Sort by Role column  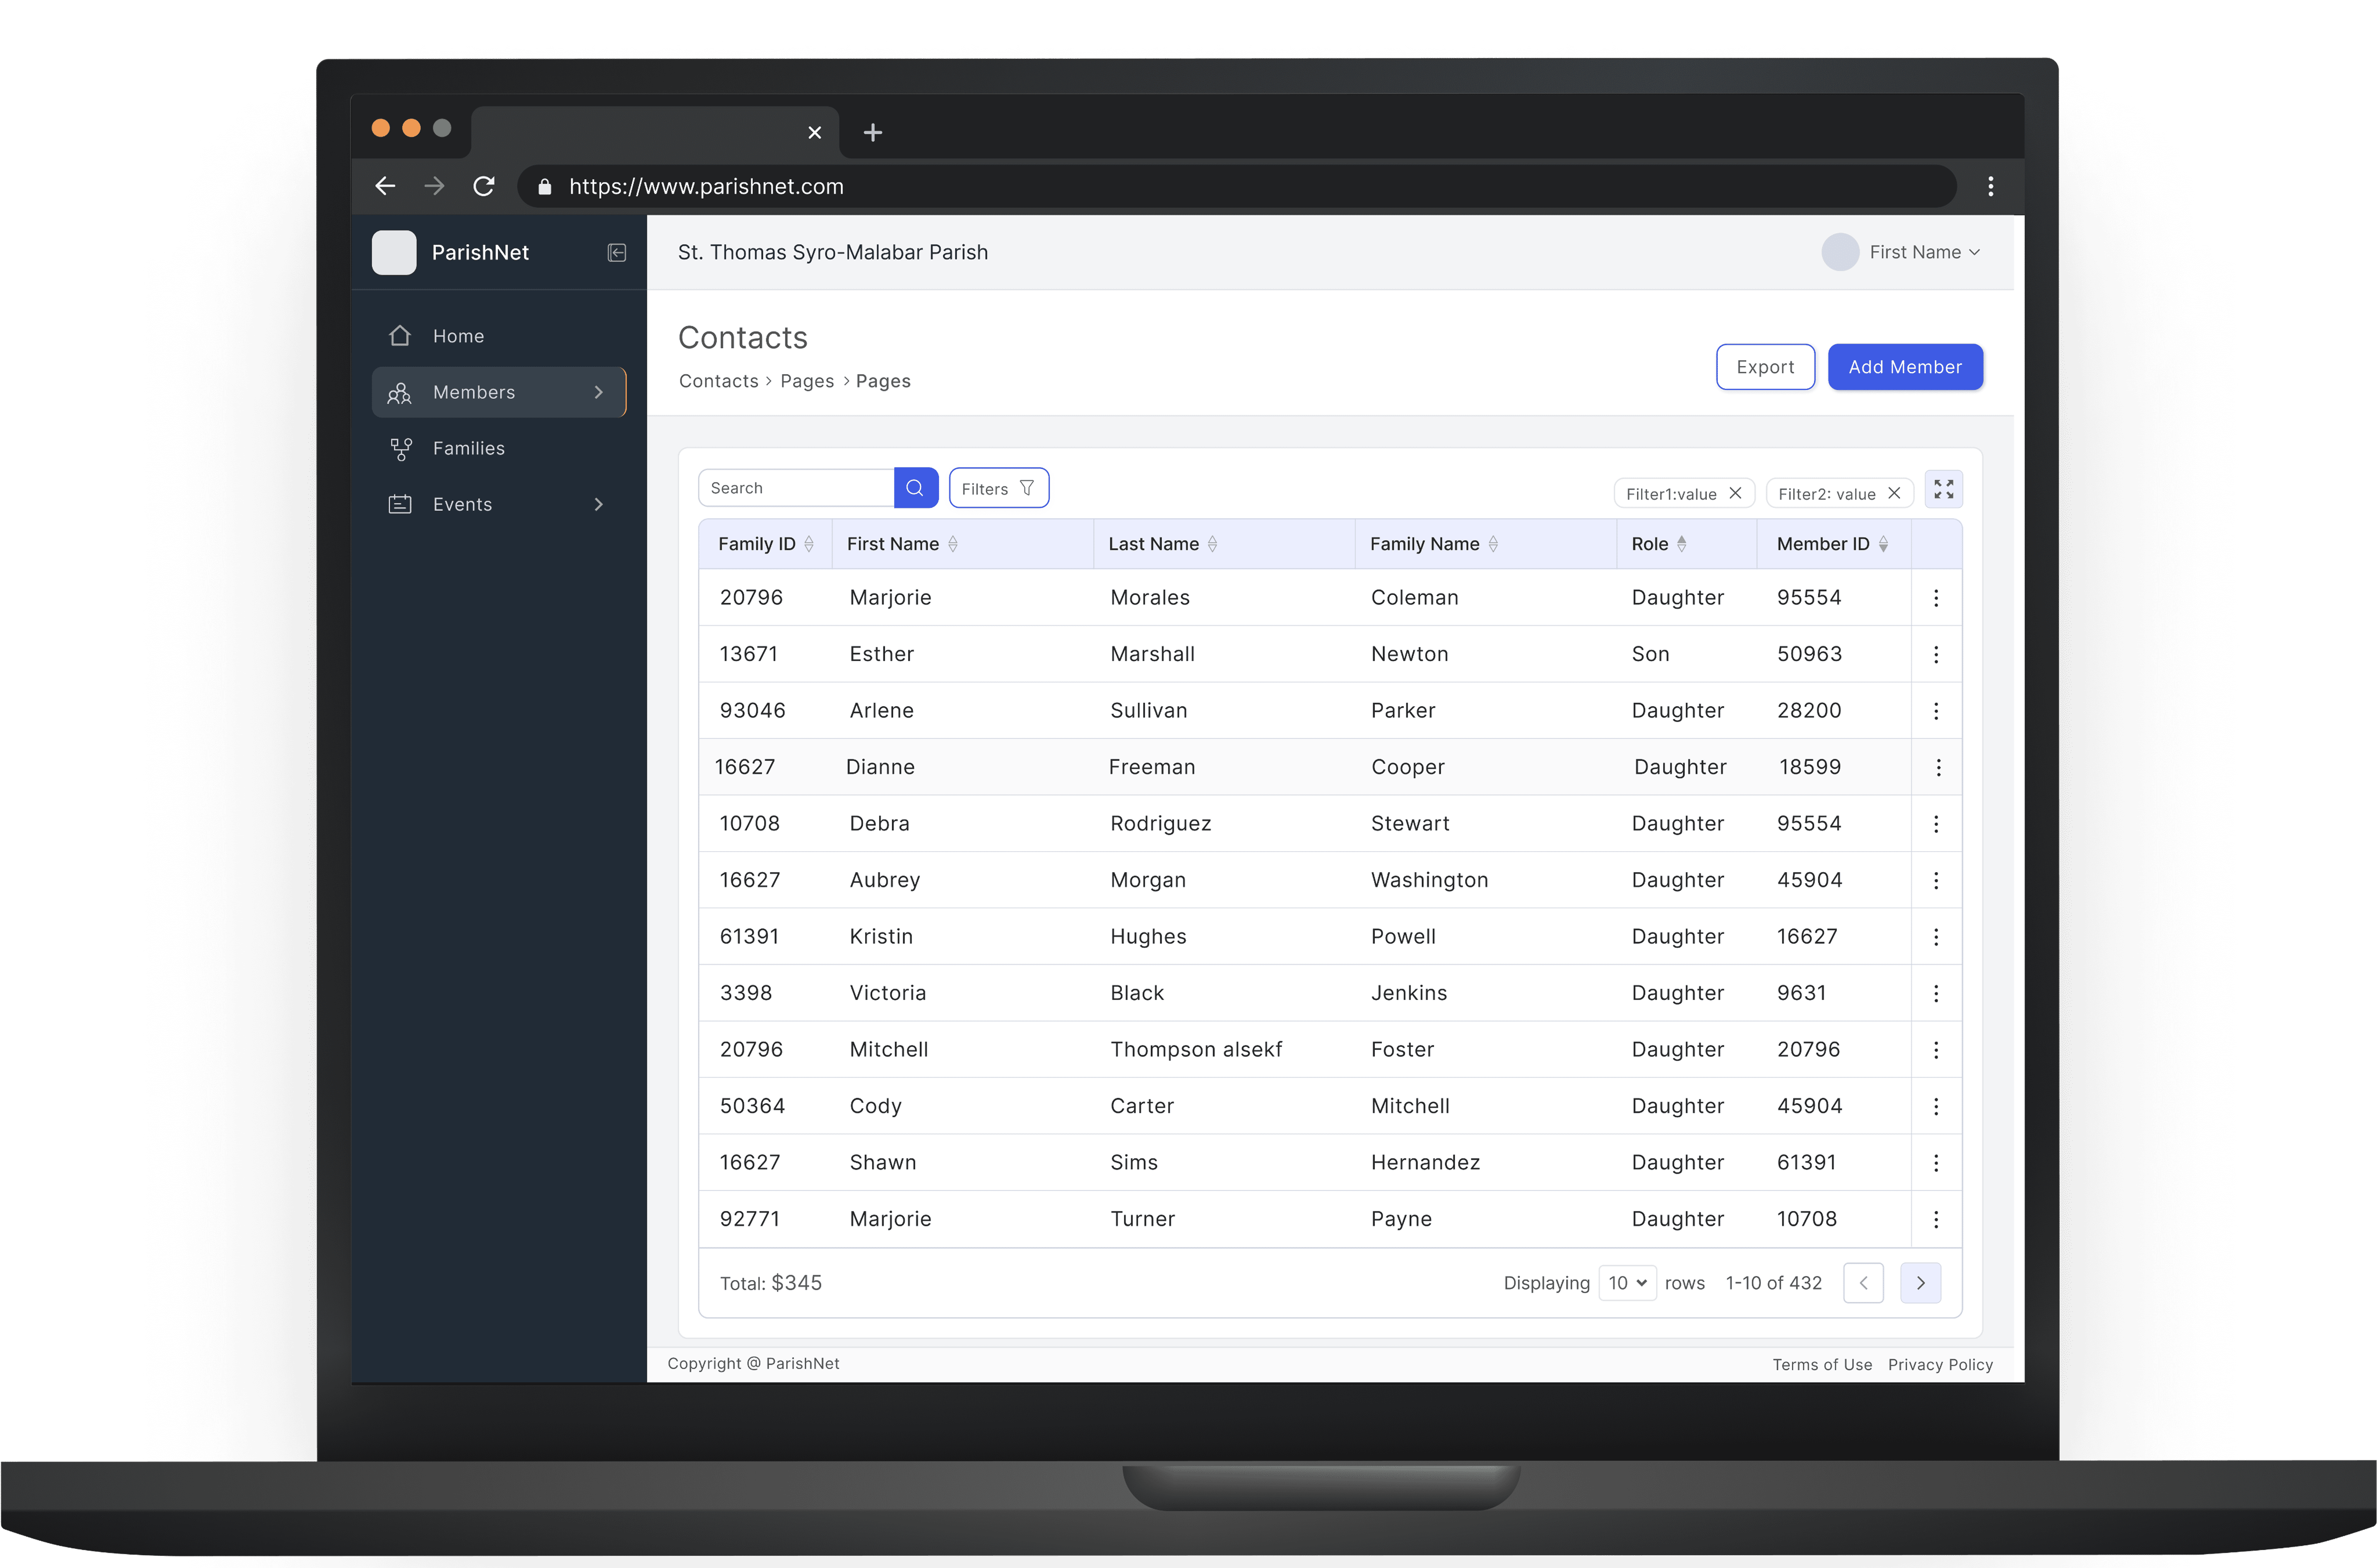1682,544
